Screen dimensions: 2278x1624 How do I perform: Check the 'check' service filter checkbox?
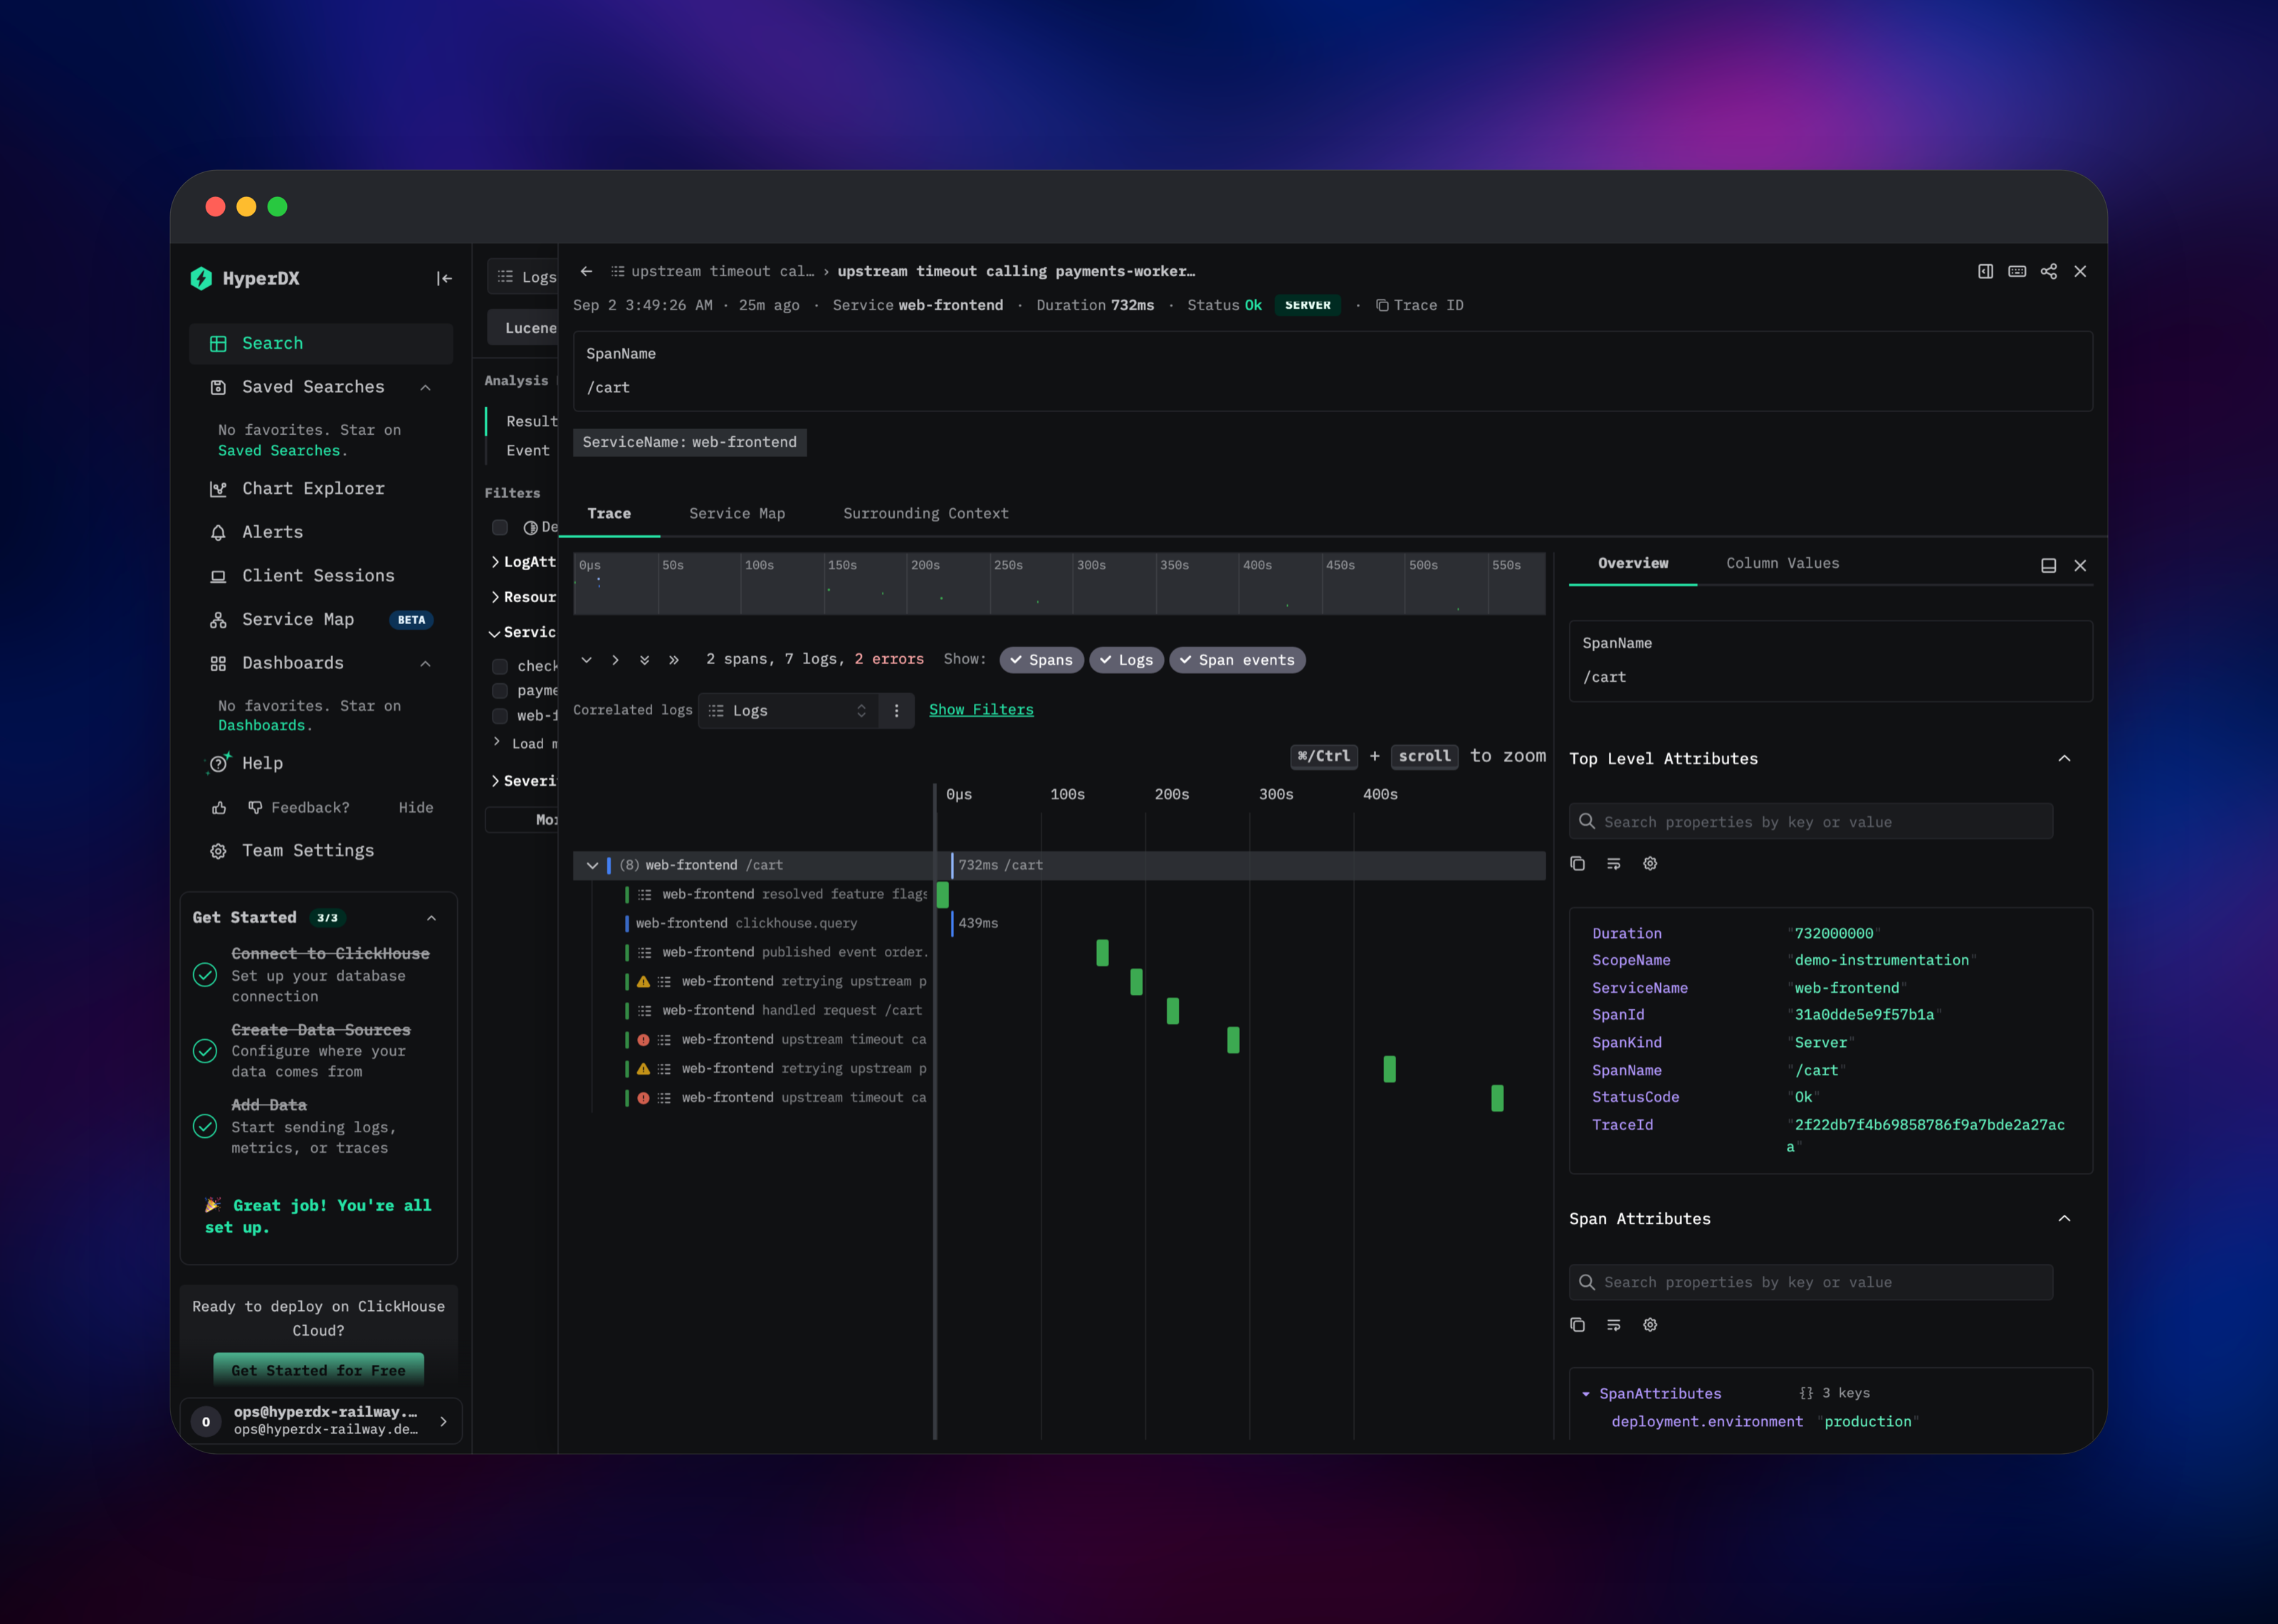click(x=500, y=666)
